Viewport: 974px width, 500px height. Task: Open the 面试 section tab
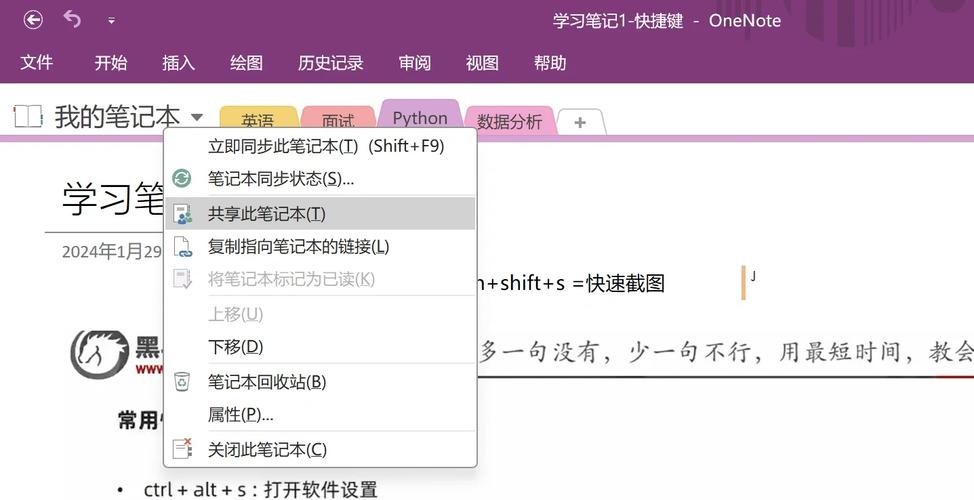(x=339, y=120)
